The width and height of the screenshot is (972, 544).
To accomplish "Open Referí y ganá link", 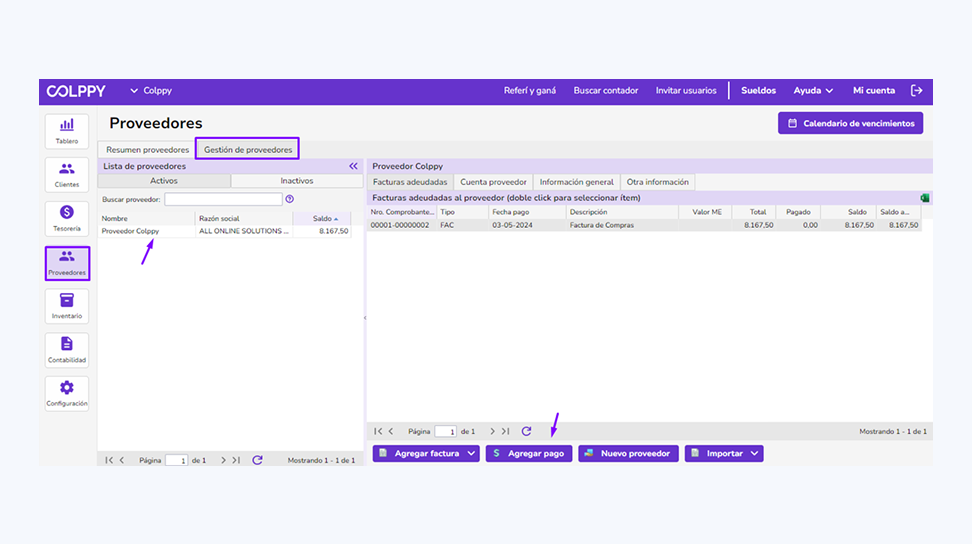I will pyautogui.click(x=529, y=90).
